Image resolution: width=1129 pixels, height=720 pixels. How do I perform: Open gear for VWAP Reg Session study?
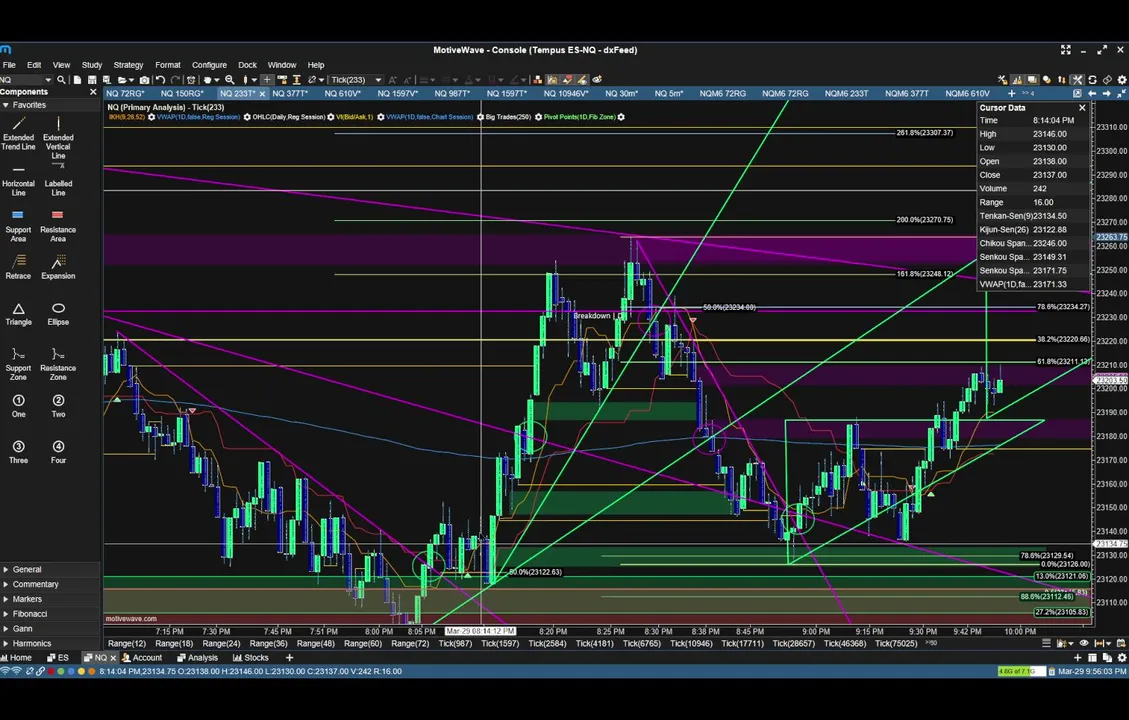pos(247,117)
